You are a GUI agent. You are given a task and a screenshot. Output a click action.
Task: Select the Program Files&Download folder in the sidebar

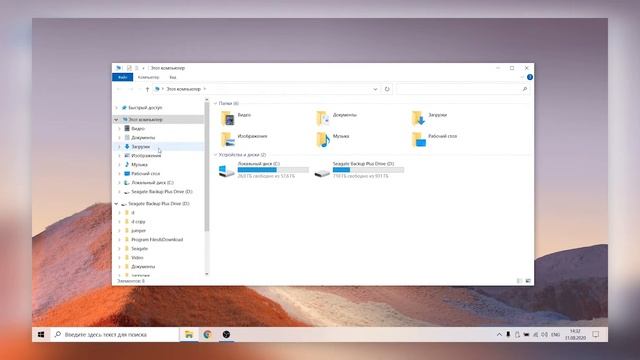[157, 240]
